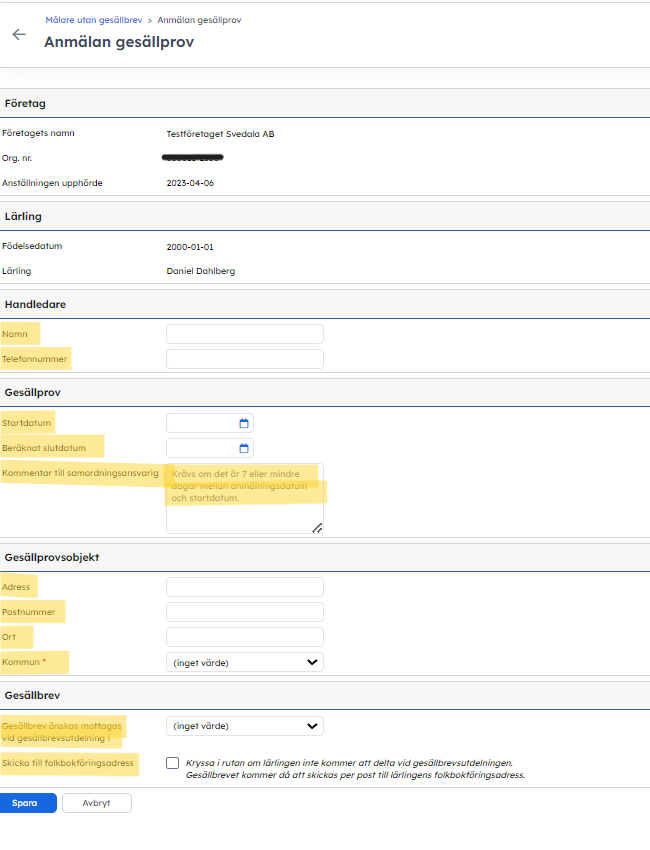
Task: Cancel with the Avbryt button
Action: pyautogui.click(x=96, y=803)
